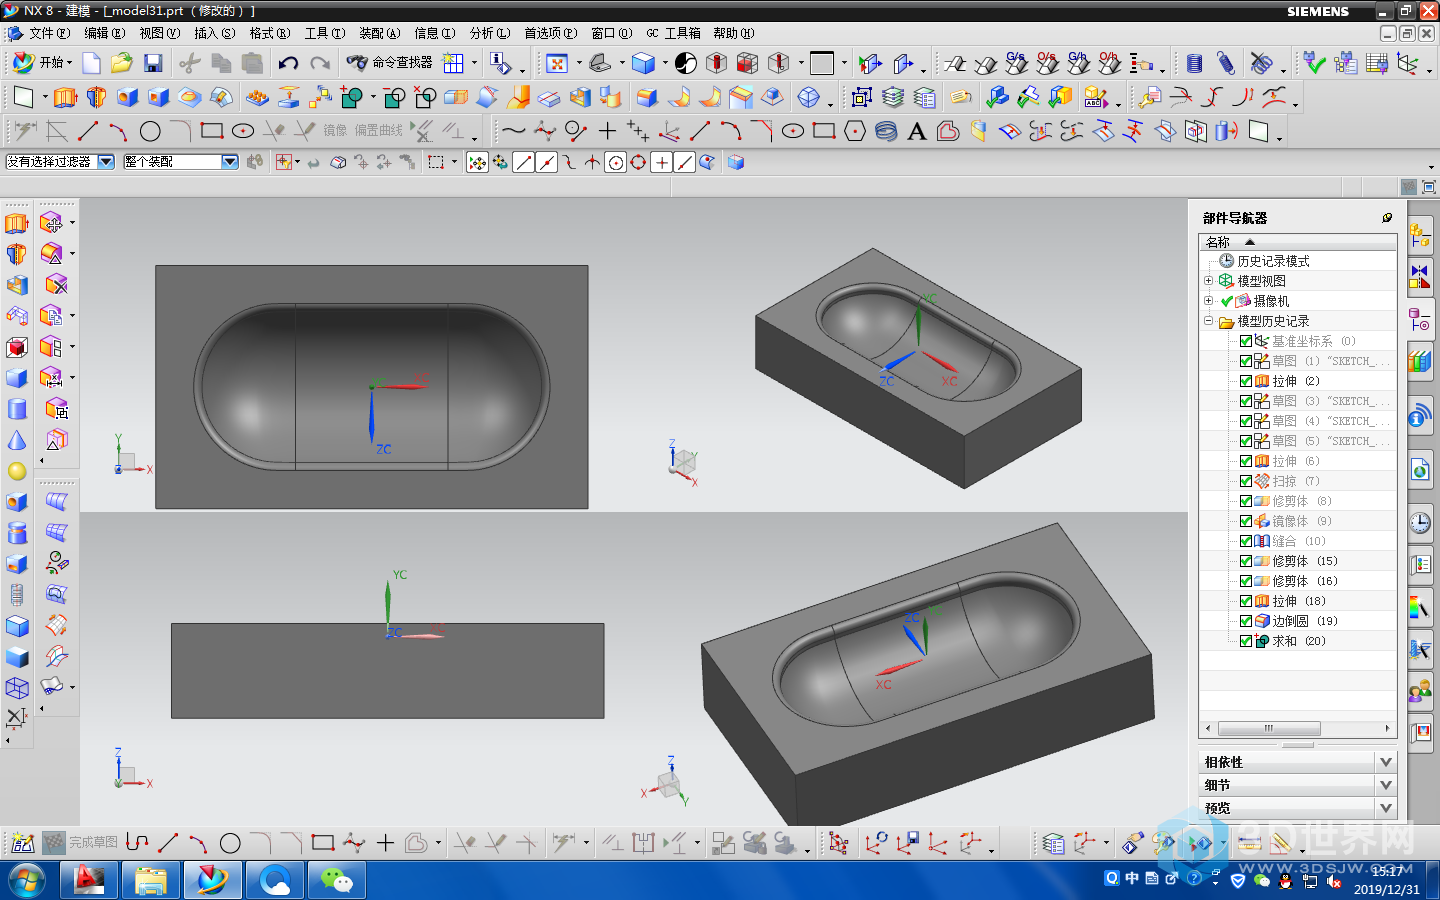Create a new file with the blank page icon
This screenshot has height=900, width=1440.
pyautogui.click(x=91, y=63)
